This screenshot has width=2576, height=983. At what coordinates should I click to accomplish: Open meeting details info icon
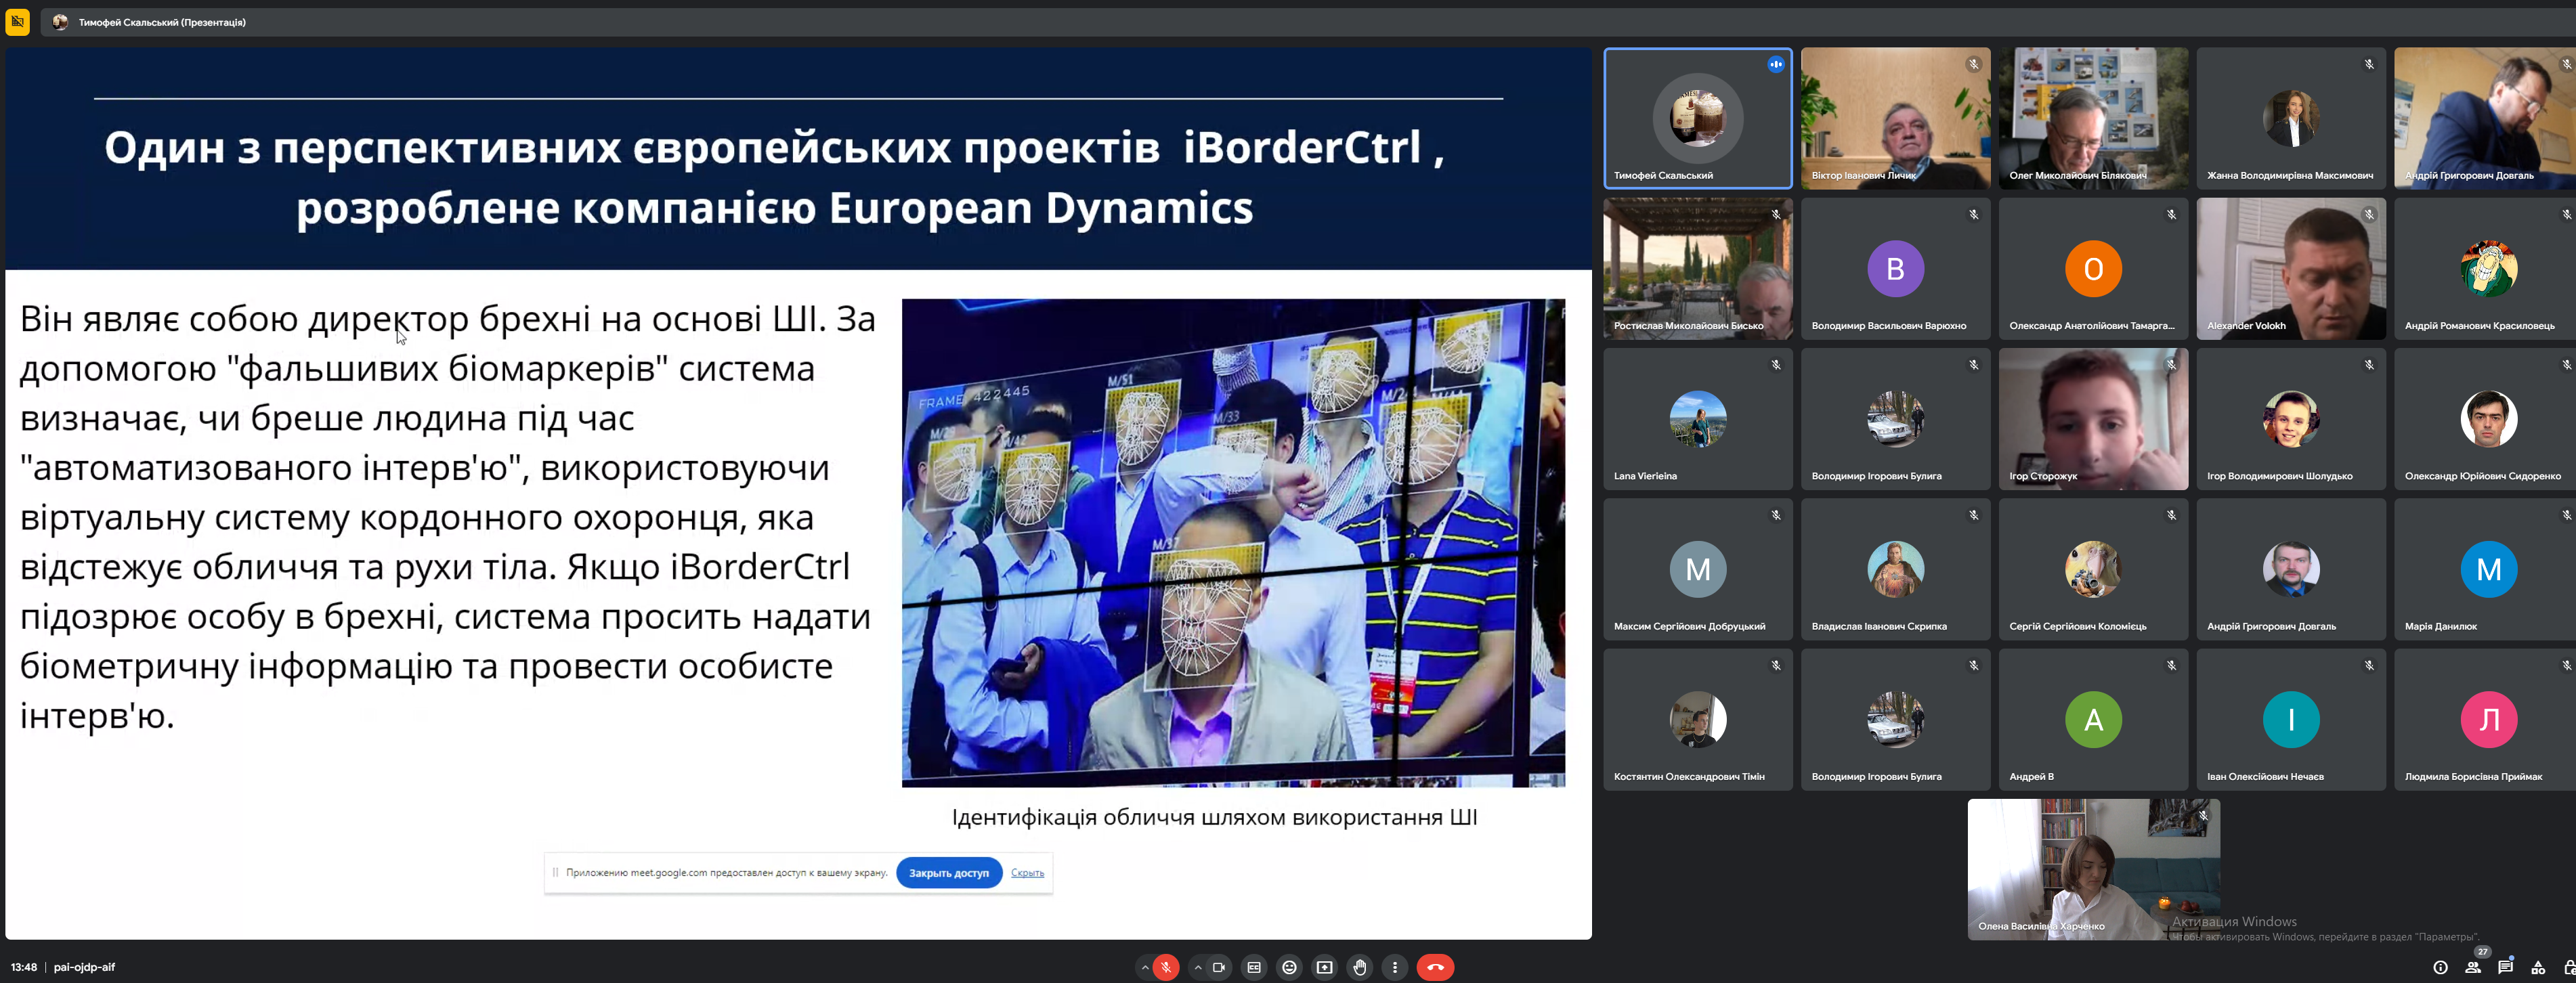coord(2440,967)
